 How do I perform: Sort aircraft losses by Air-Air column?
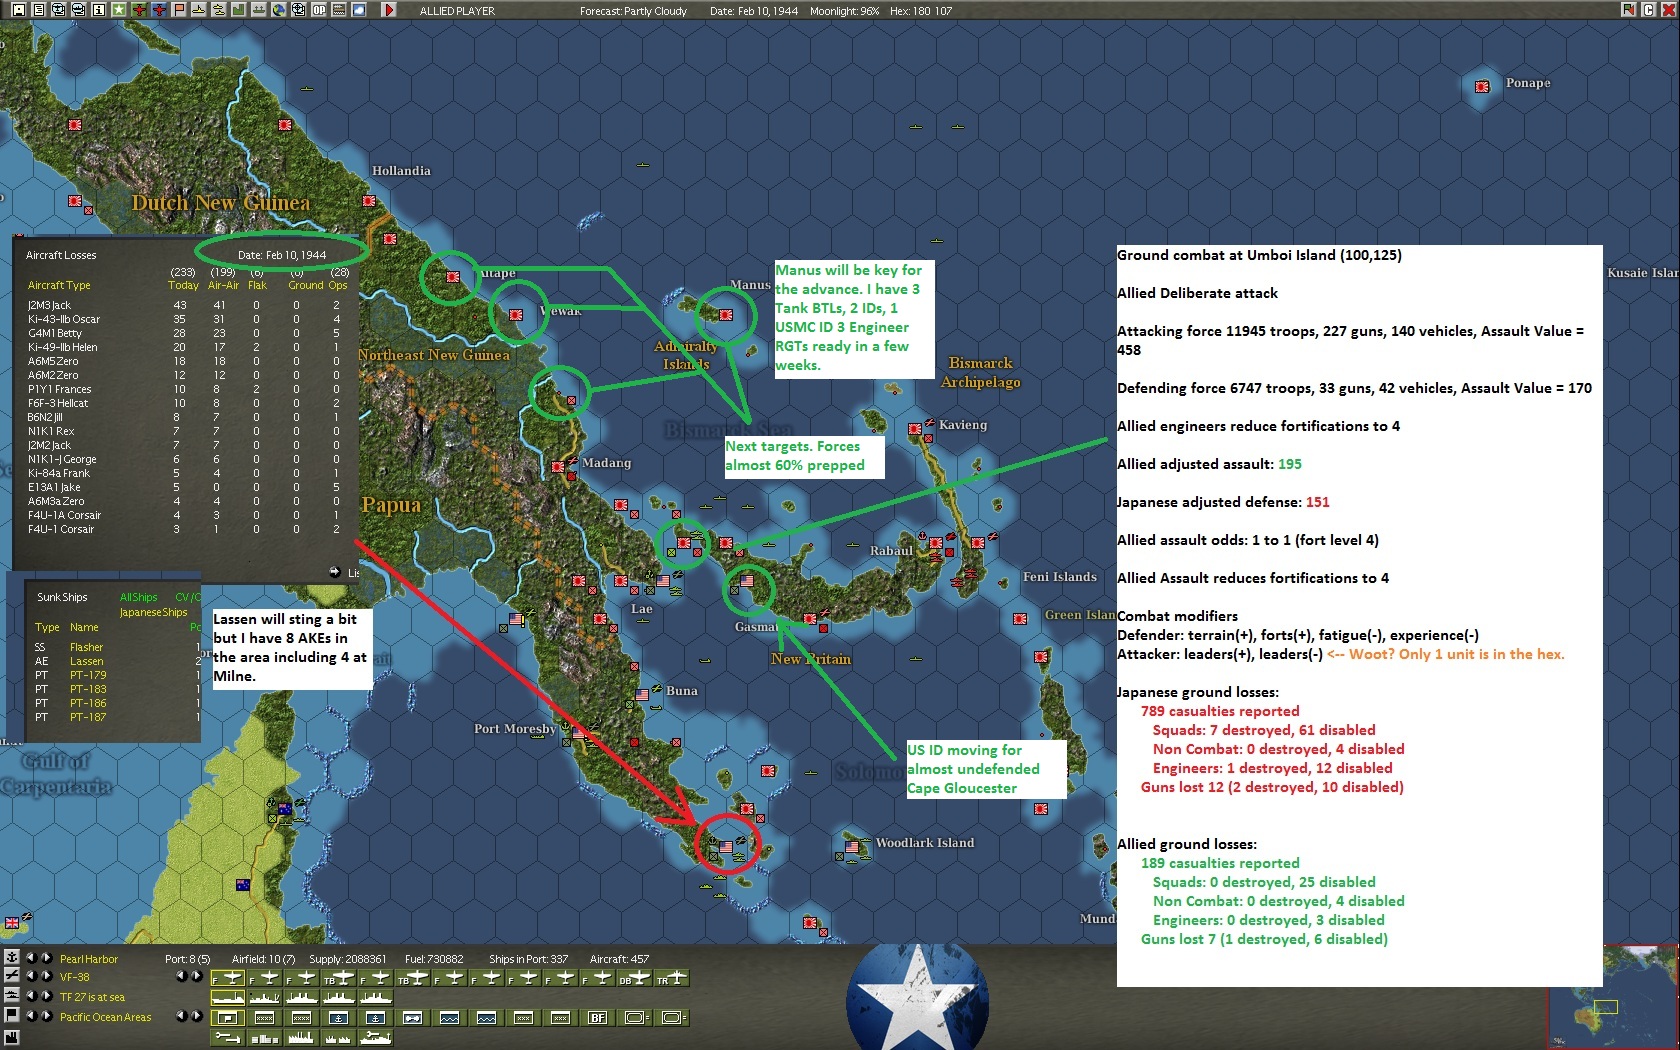click(x=222, y=285)
